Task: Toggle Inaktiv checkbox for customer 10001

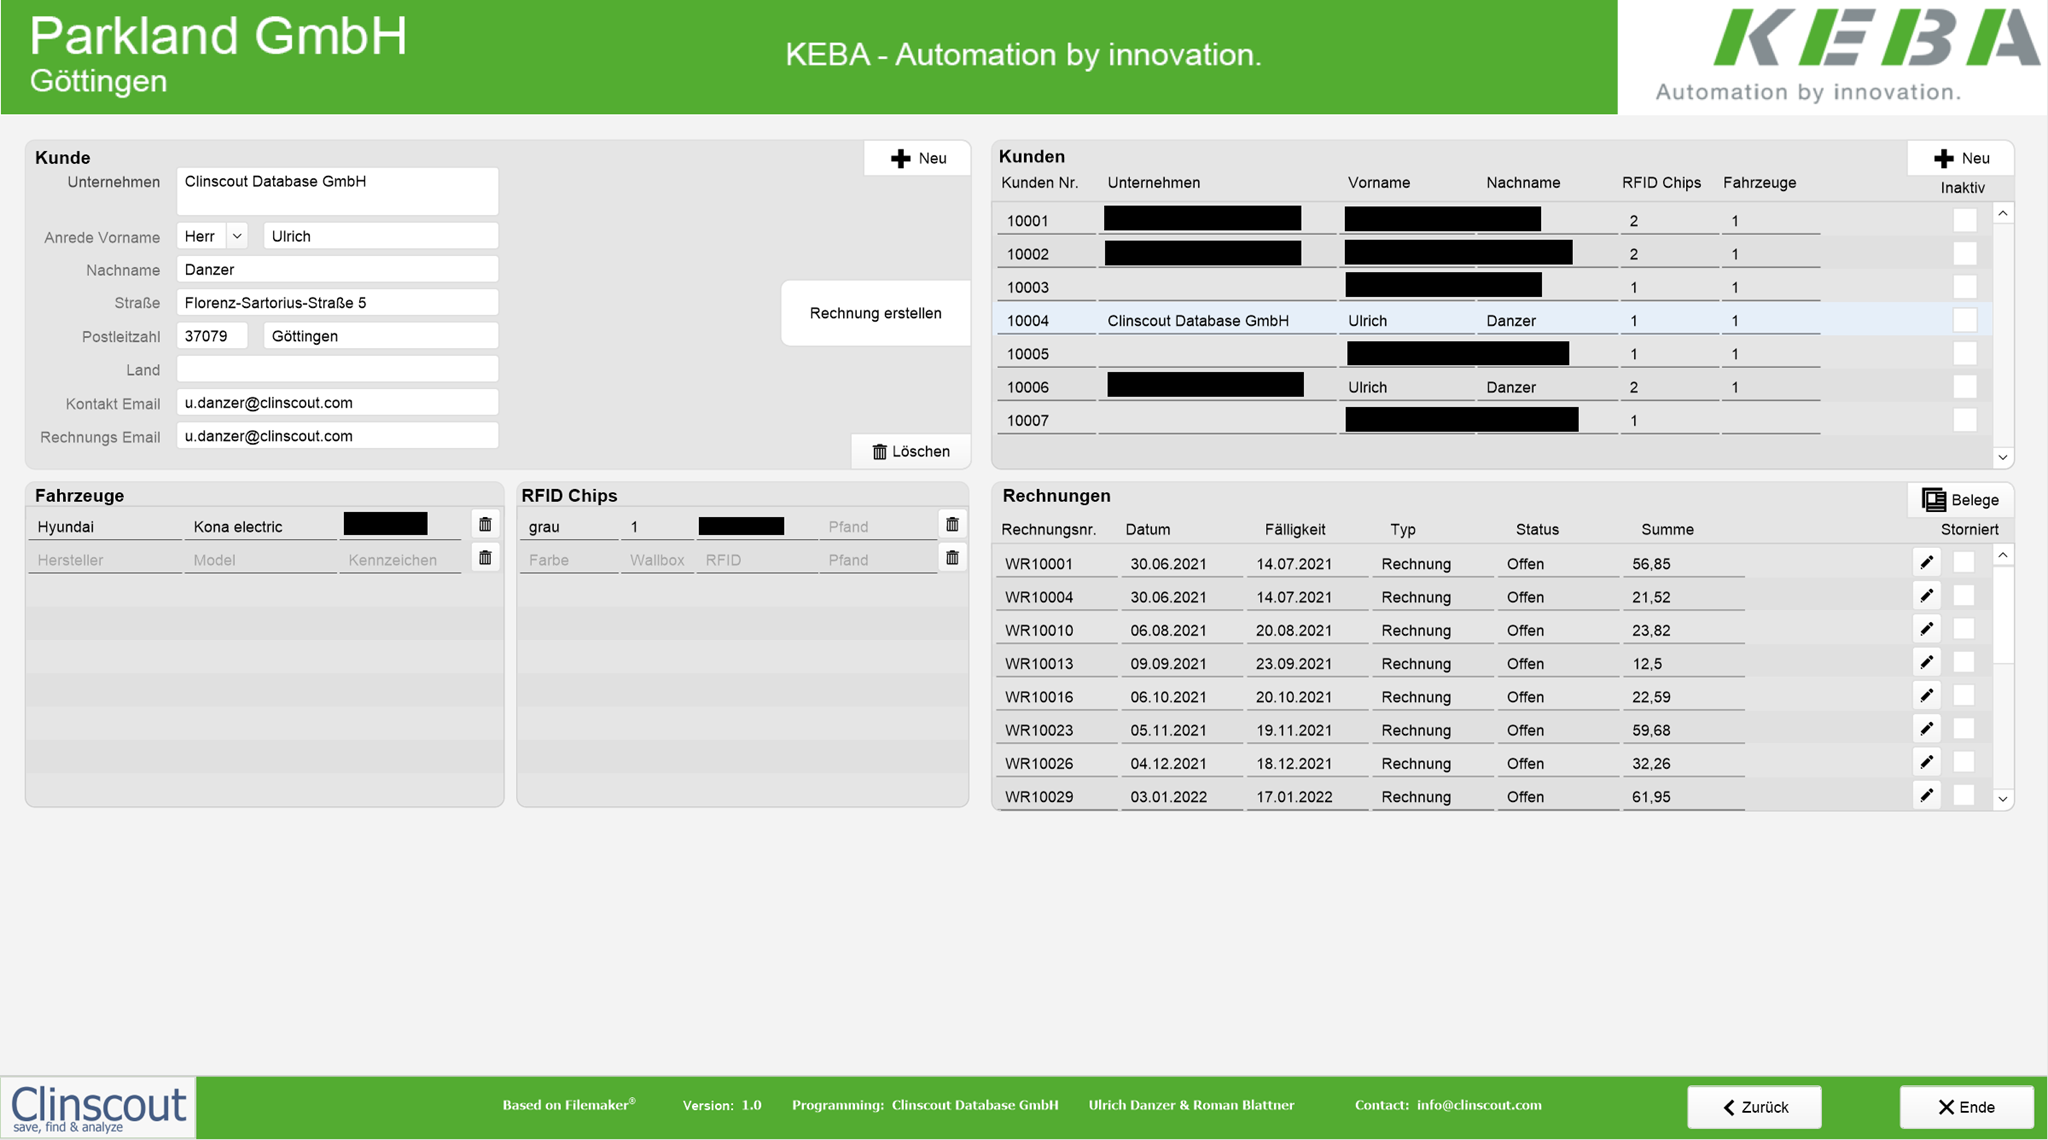Action: [1964, 220]
